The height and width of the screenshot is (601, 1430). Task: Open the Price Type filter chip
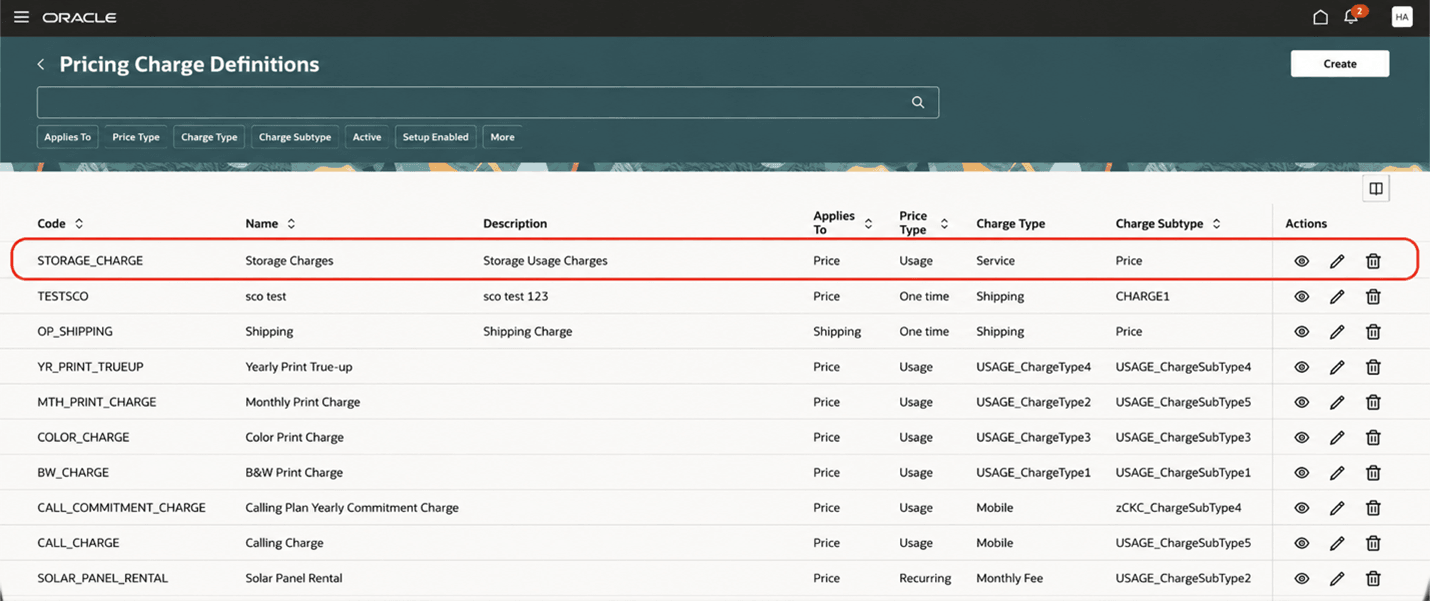(x=136, y=137)
